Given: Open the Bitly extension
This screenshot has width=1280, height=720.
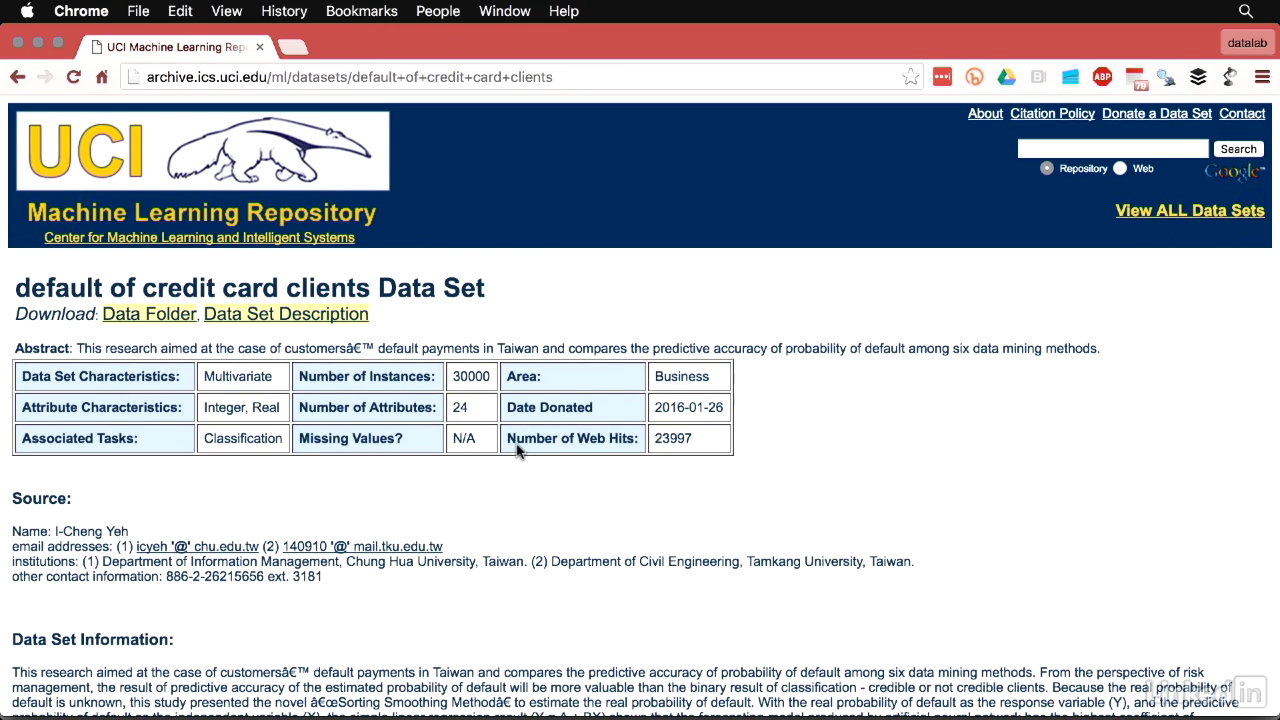Looking at the screenshot, I should coord(974,77).
